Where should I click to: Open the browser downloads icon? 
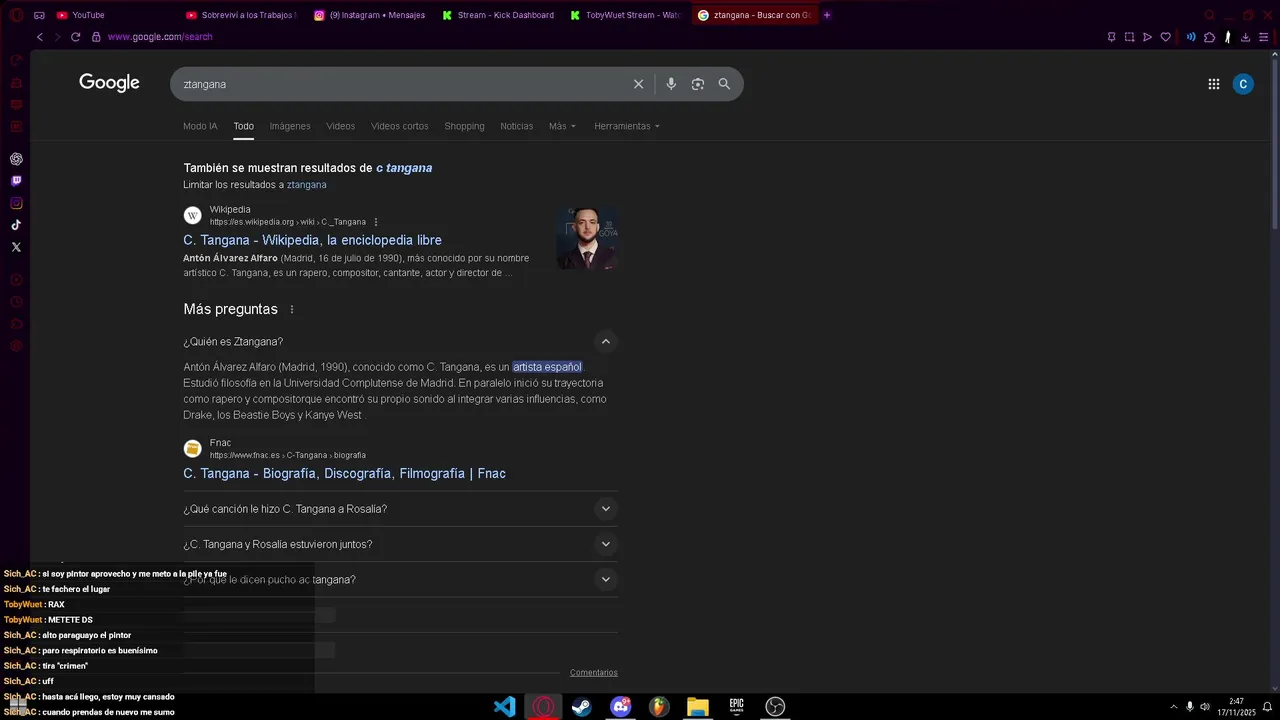[x=1245, y=37]
